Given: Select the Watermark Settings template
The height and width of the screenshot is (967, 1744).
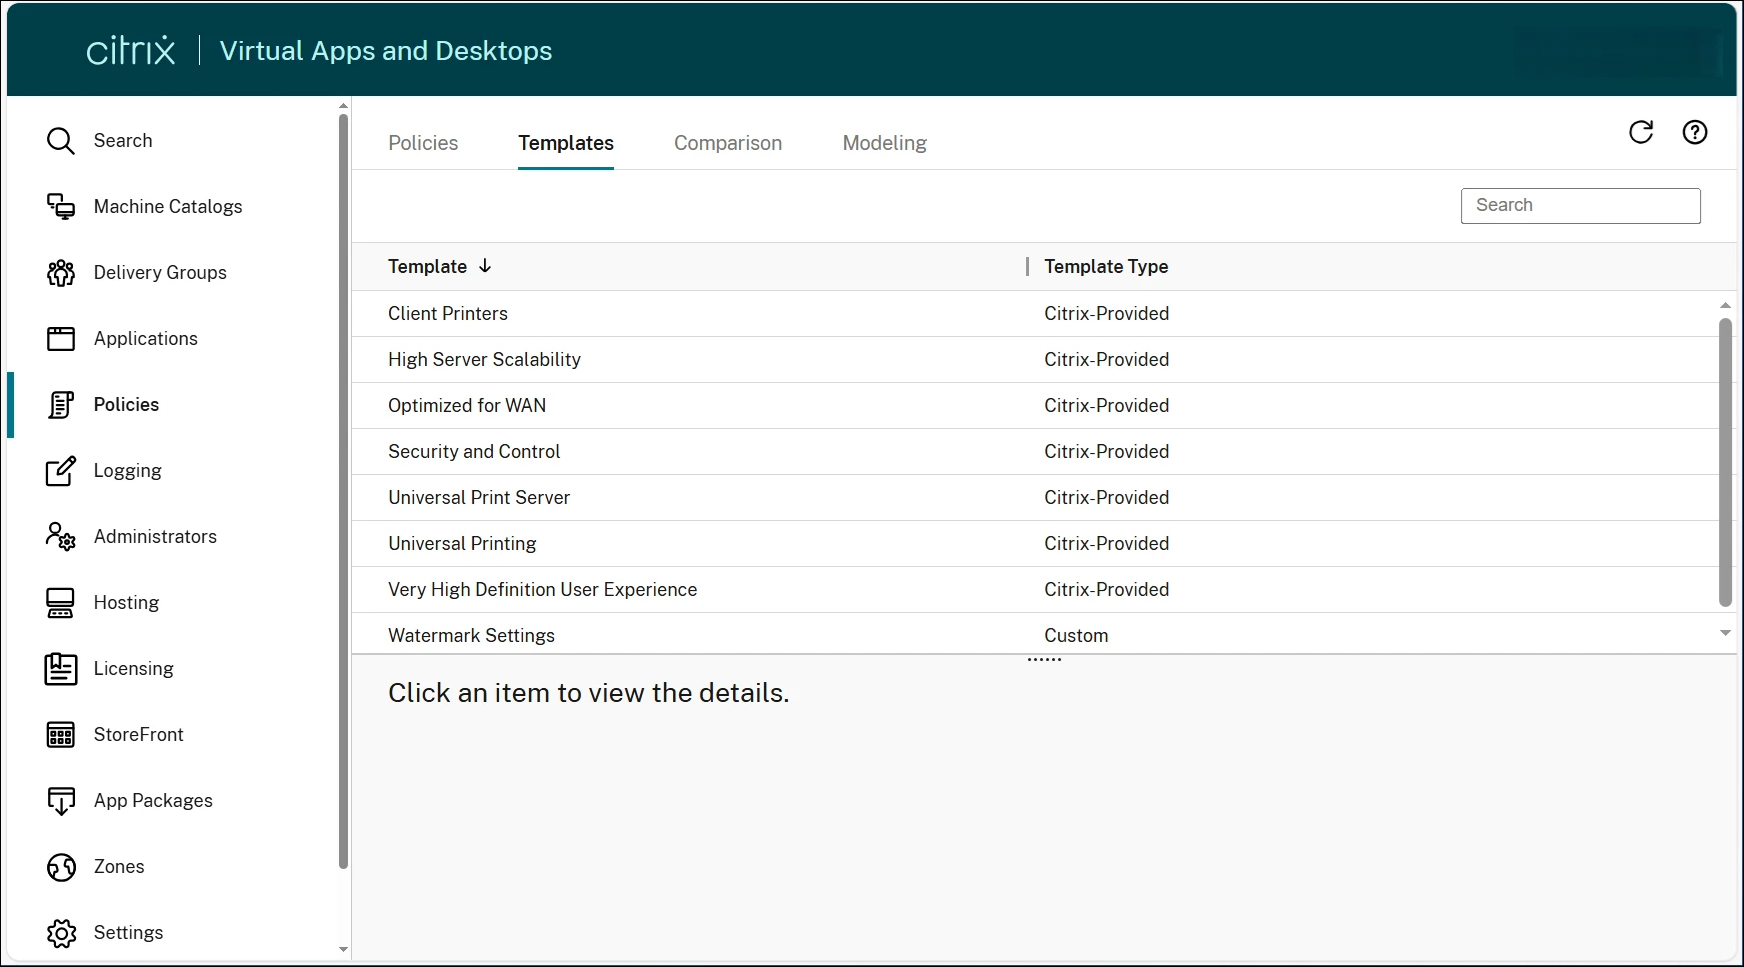Looking at the screenshot, I should point(471,636).
